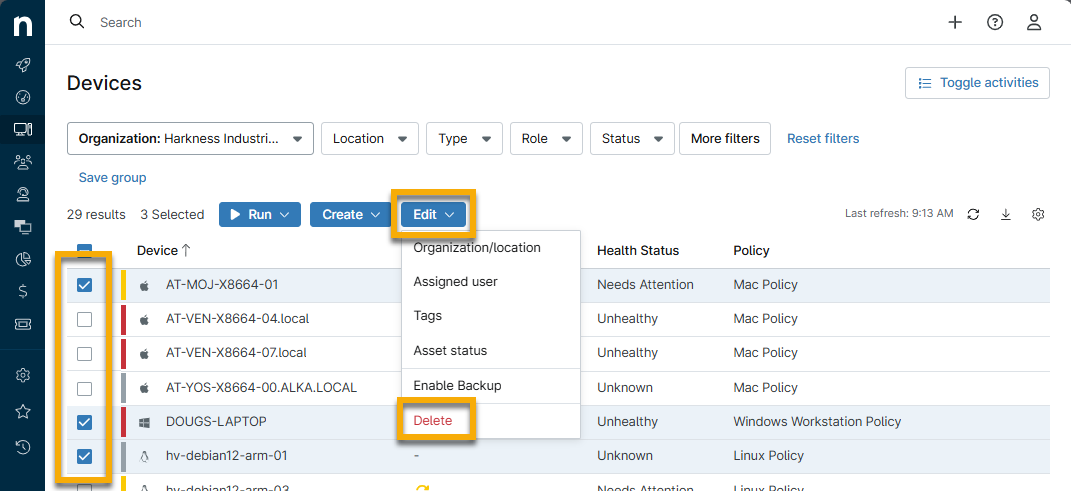Click the refresh icon beside Last refresh
Image resolution: width=1071 pixels, height=491 pixels.
[973, 214]
